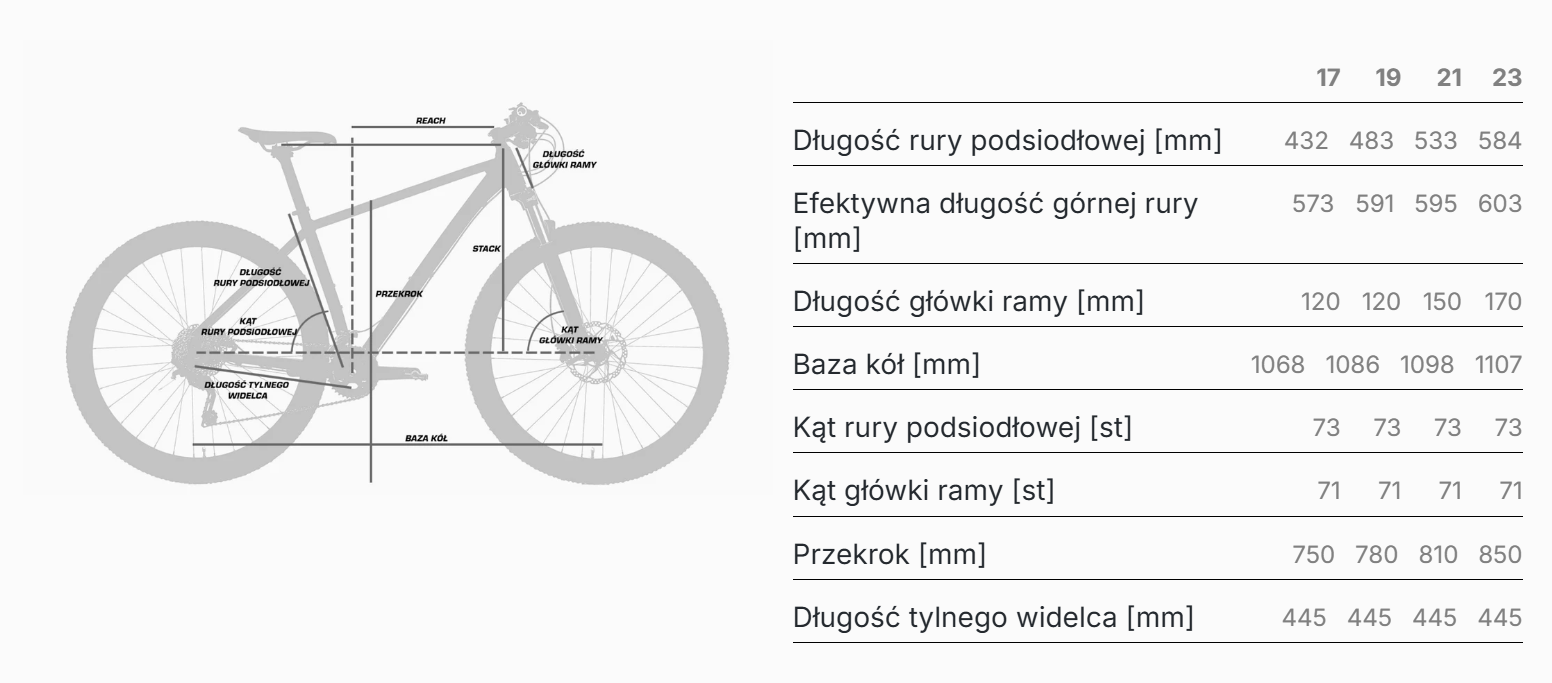1552x683 pixels.
Task: Select the size 21 column header
Action: pyautogui.click(x=1448, y=78)
